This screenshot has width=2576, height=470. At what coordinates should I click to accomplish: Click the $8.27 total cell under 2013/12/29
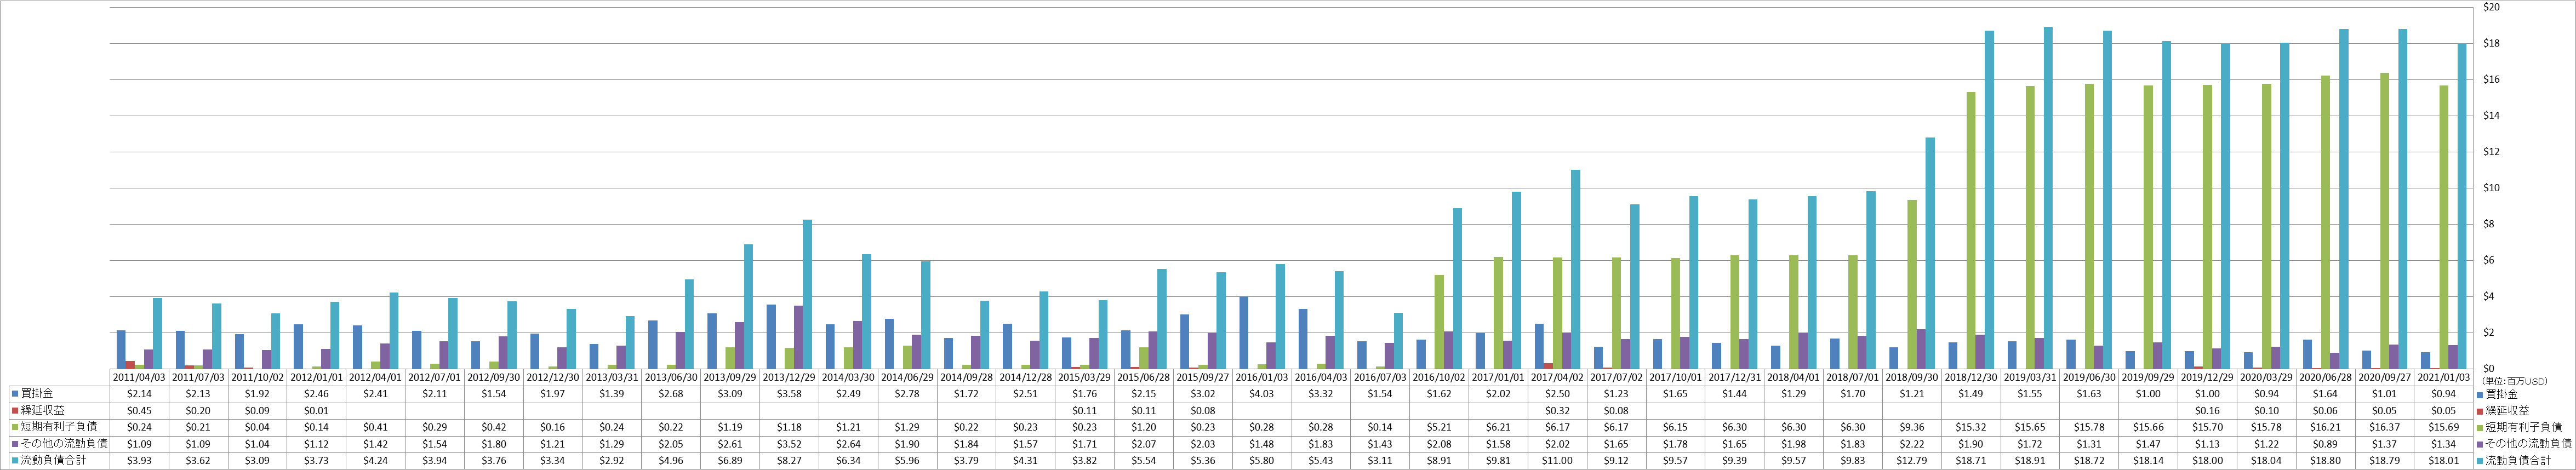pos(789,460)
